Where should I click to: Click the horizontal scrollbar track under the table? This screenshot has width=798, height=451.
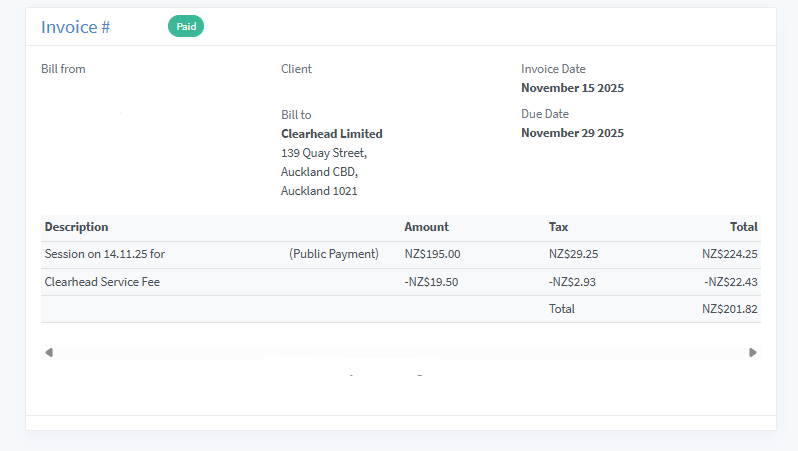point(400,352)
